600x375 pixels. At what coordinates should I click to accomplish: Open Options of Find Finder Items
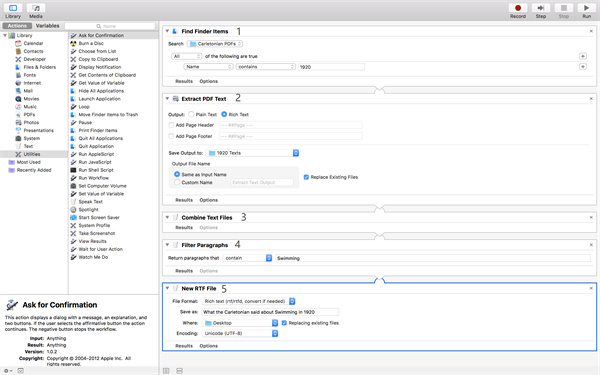click(x=209, y=81)
